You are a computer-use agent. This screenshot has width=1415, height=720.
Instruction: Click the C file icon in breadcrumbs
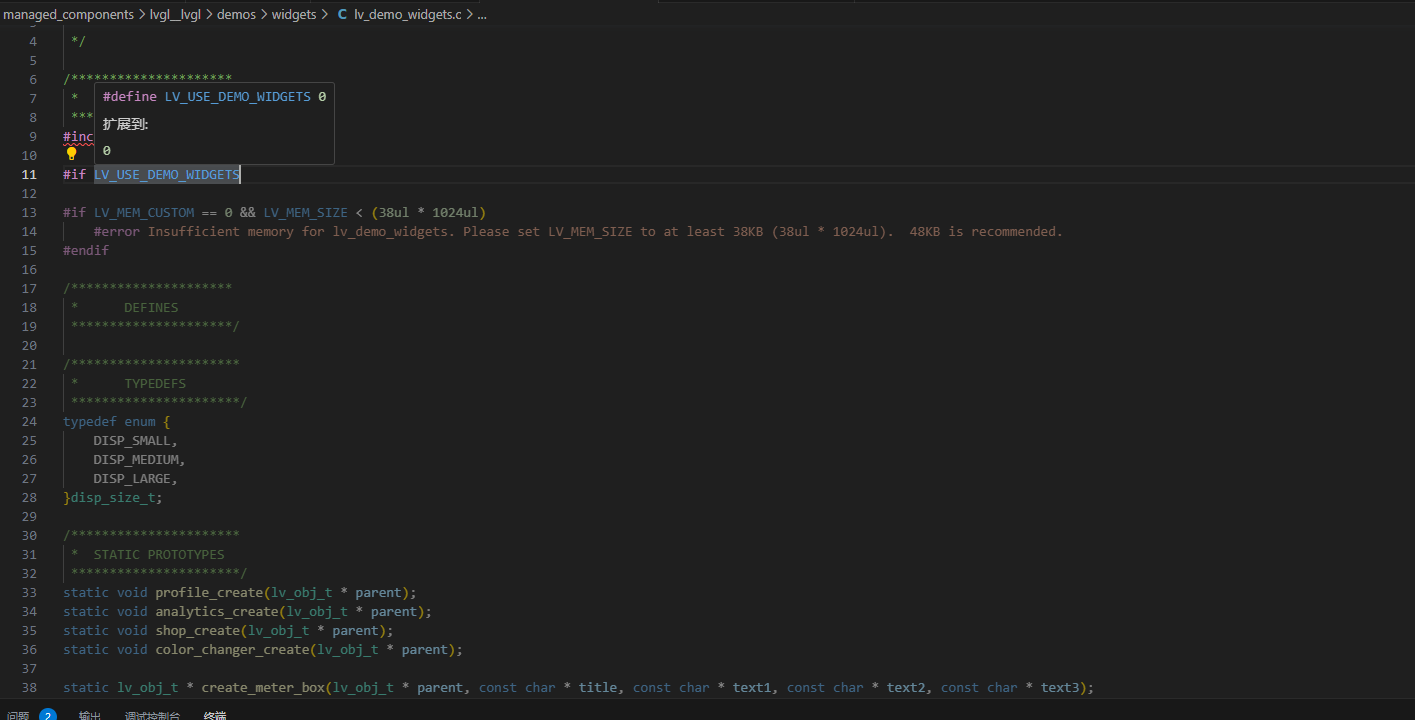[343, 15]
